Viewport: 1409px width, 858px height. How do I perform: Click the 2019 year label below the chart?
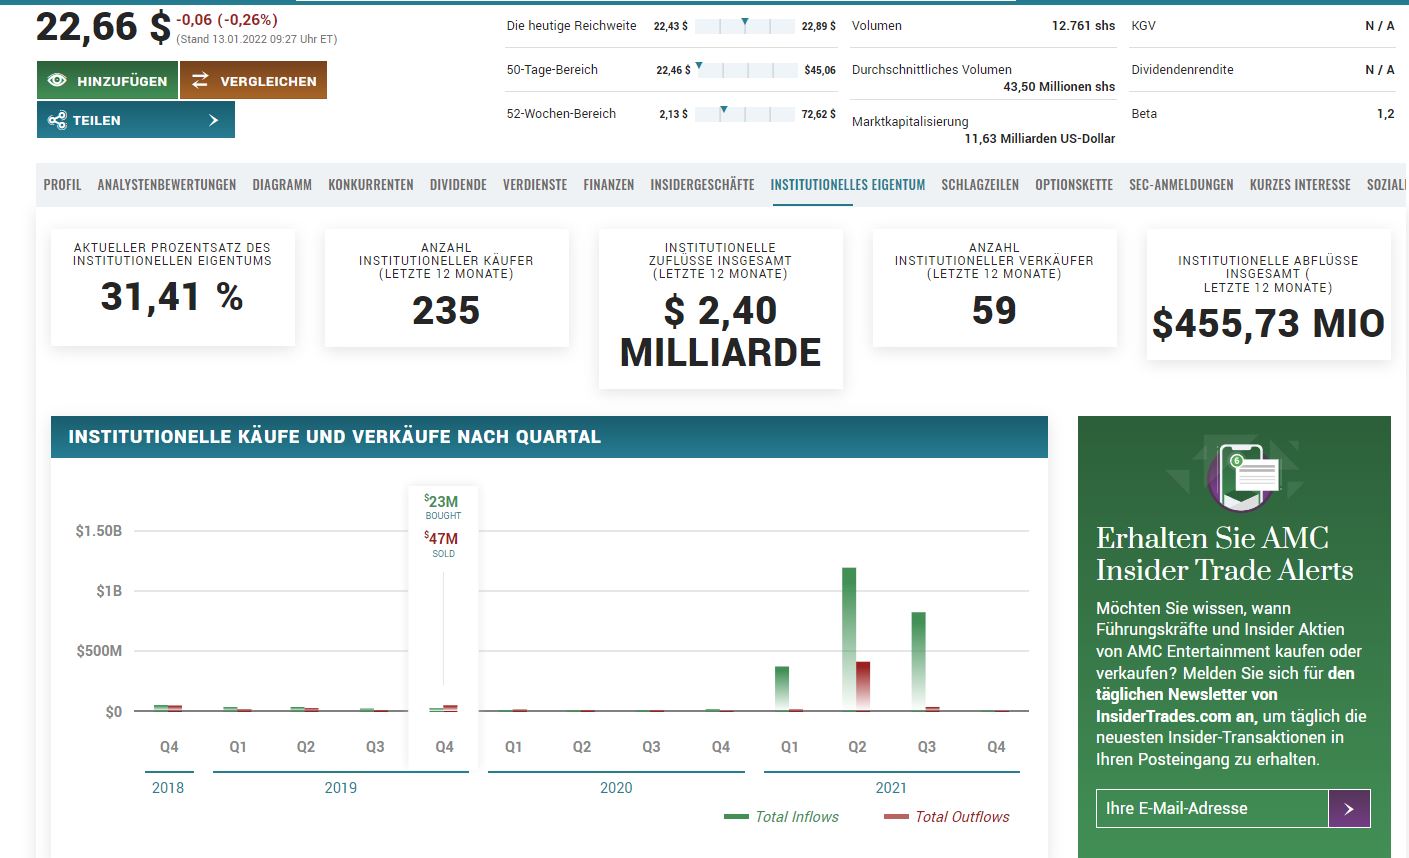[341, 788]
